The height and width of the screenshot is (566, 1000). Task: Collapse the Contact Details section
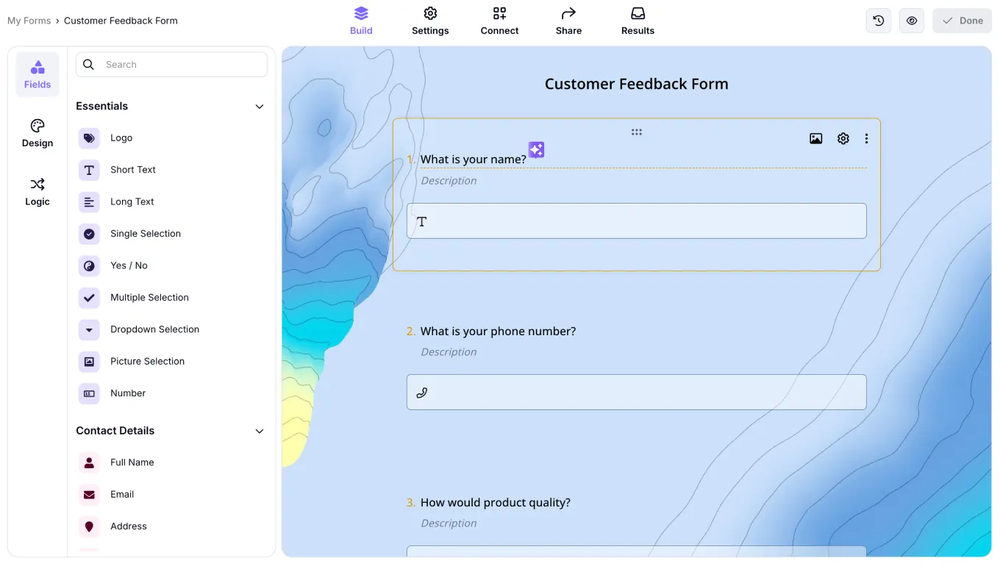coord(259,432)
